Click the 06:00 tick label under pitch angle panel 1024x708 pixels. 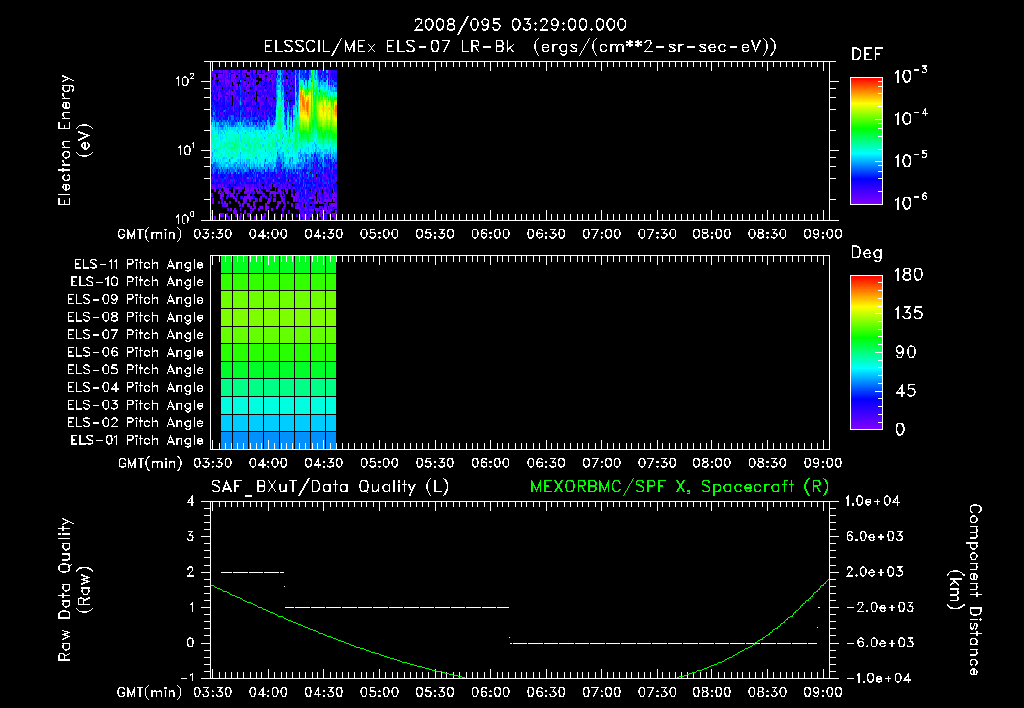(490, 463)
